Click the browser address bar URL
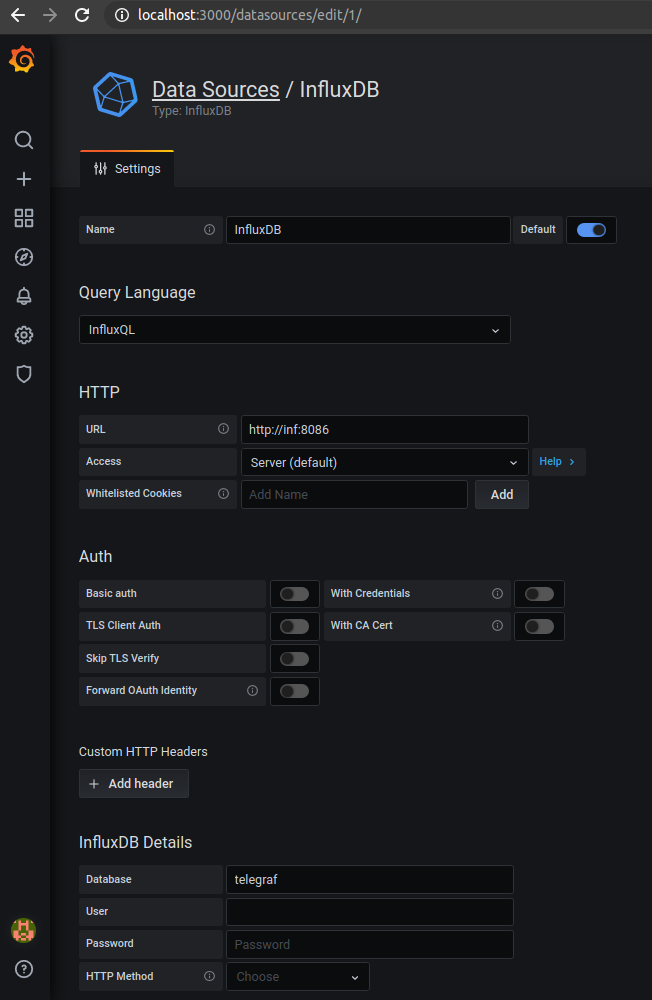This screenshot has width=652, height=1000. (249, 15)
